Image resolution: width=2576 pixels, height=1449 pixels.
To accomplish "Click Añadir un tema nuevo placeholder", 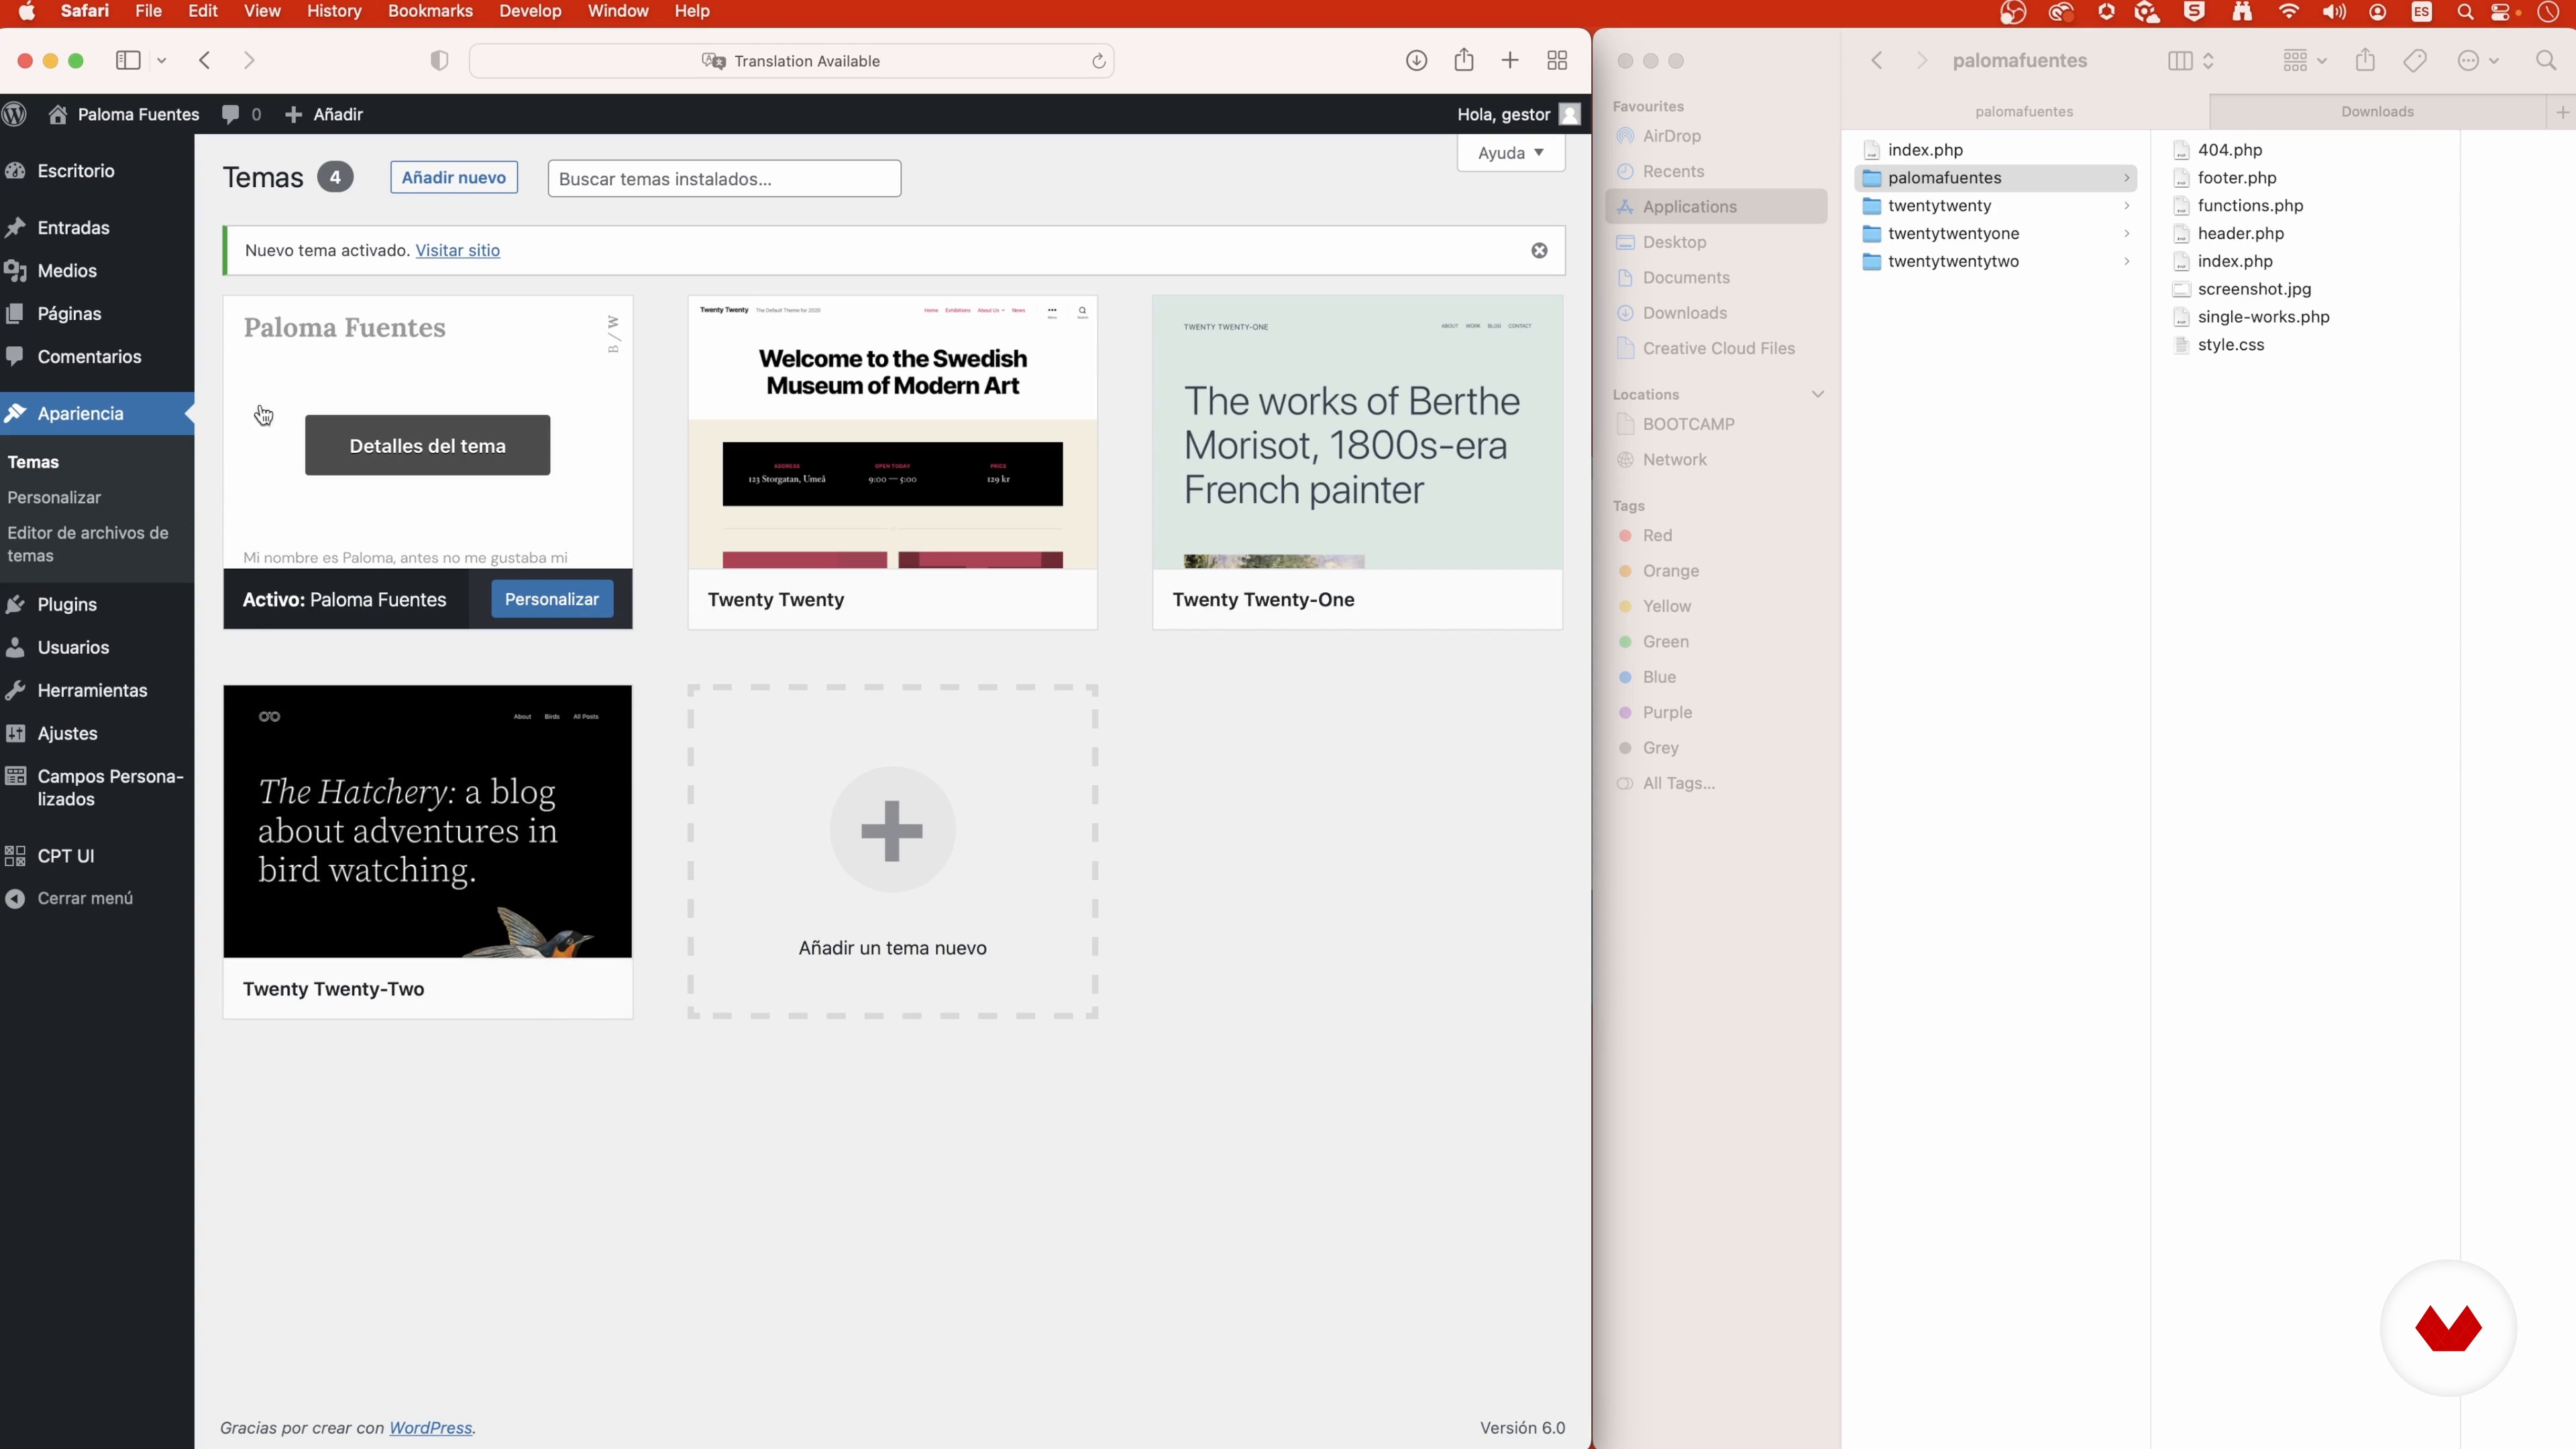I will click(893, 852).
